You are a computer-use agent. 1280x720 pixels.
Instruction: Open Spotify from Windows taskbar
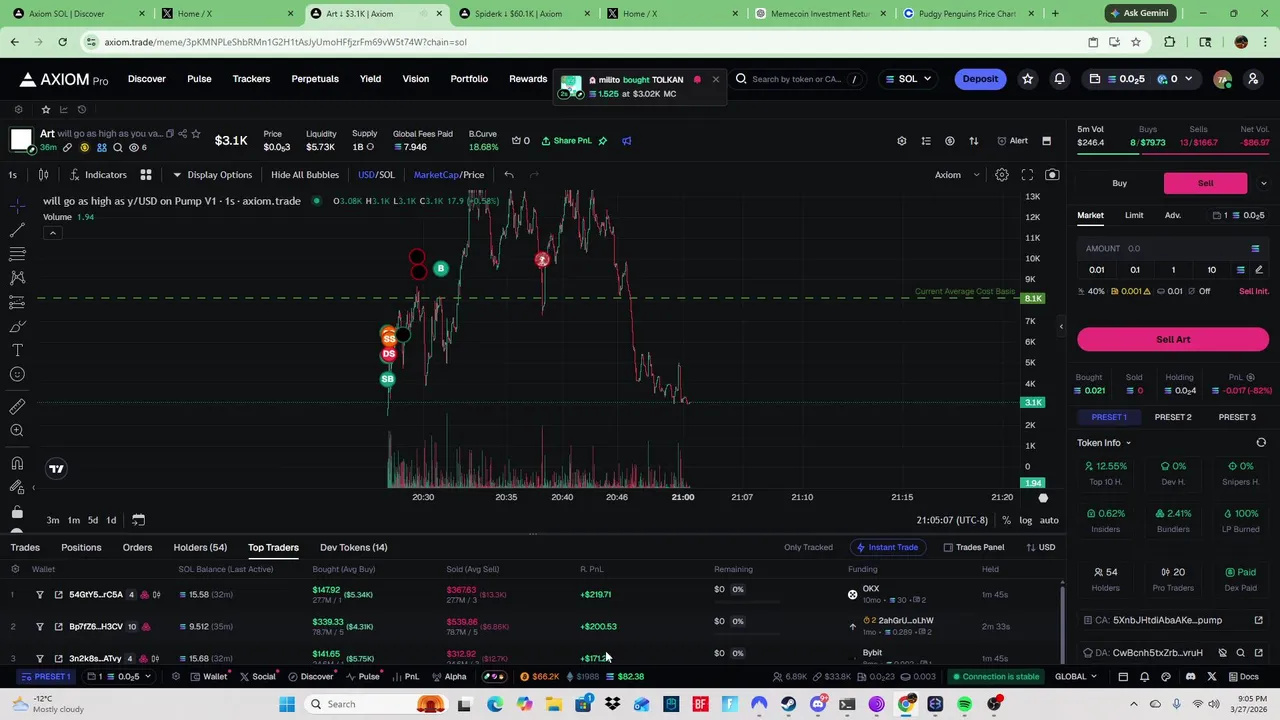[965, 704]
